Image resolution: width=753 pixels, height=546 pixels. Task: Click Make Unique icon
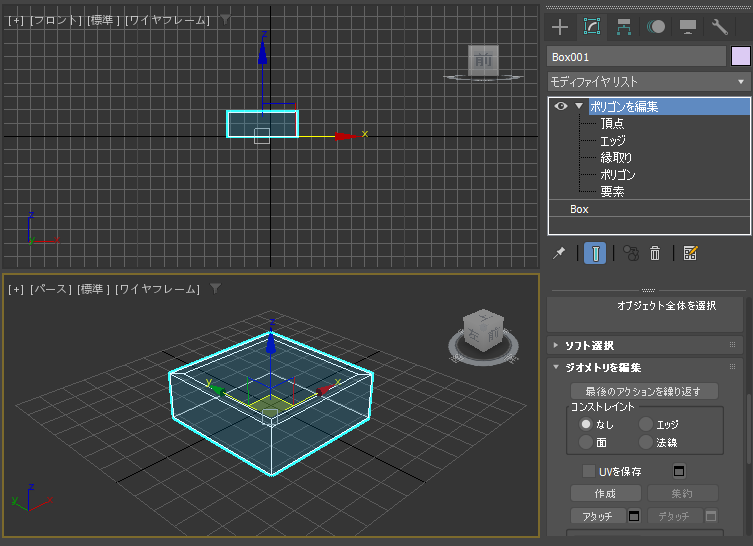(x=631, y=253)
